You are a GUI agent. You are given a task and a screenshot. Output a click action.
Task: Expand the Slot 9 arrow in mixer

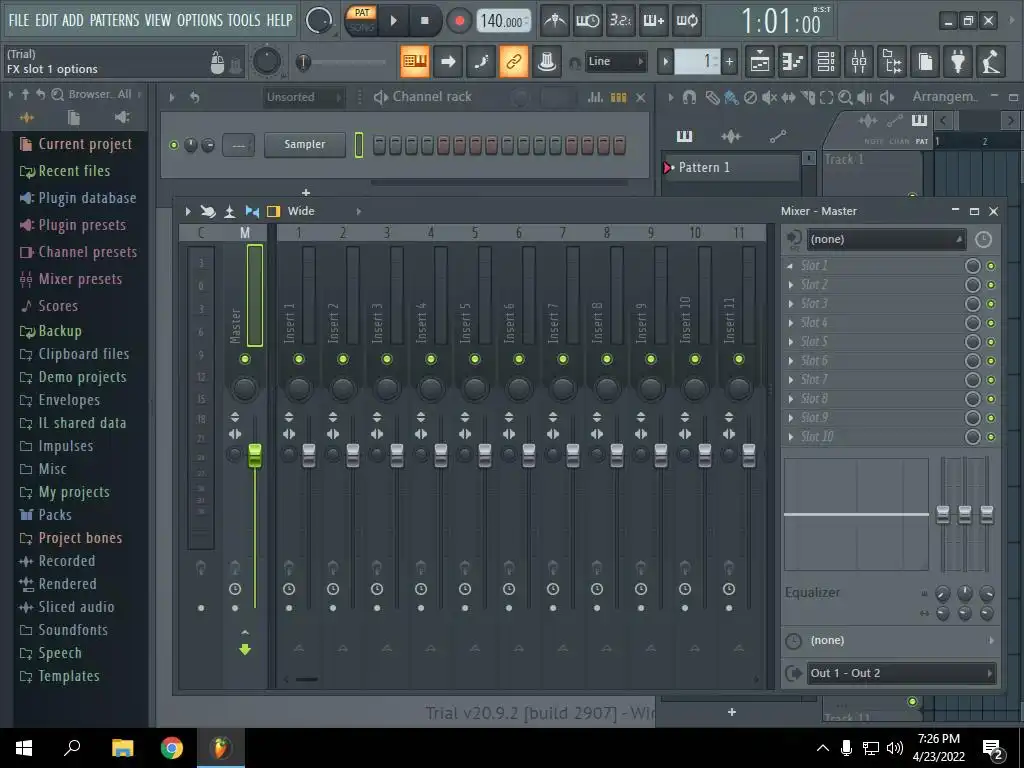[791, 417]
